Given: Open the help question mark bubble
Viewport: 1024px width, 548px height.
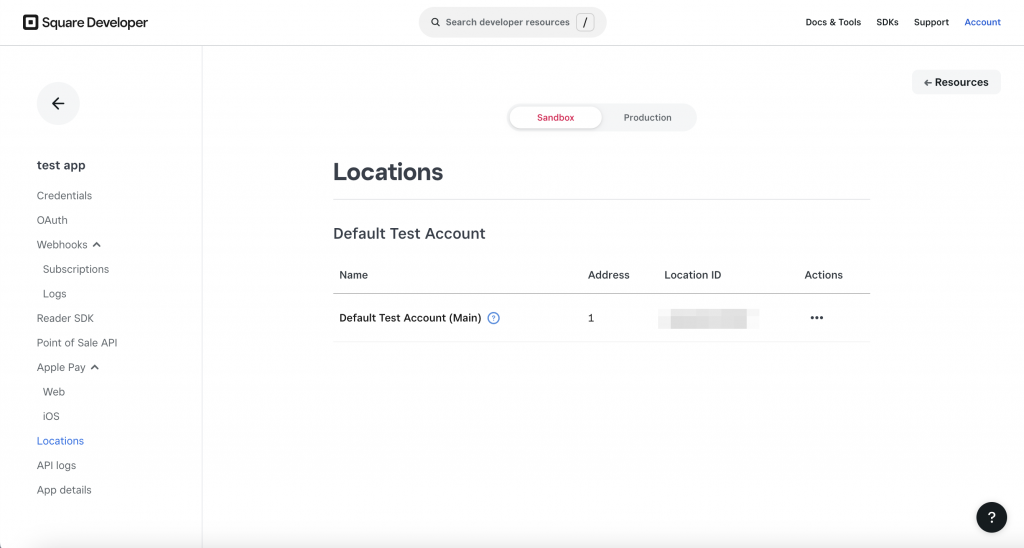Looking at the screenshot, I should click(x=991, y=517).
